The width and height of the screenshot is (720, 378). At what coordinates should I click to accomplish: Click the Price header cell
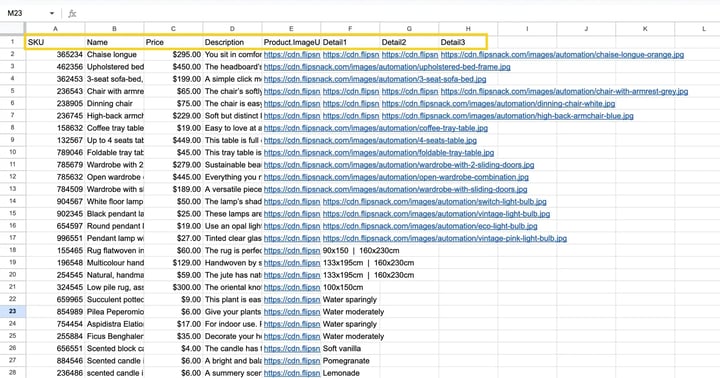click(x=173, y=42)
